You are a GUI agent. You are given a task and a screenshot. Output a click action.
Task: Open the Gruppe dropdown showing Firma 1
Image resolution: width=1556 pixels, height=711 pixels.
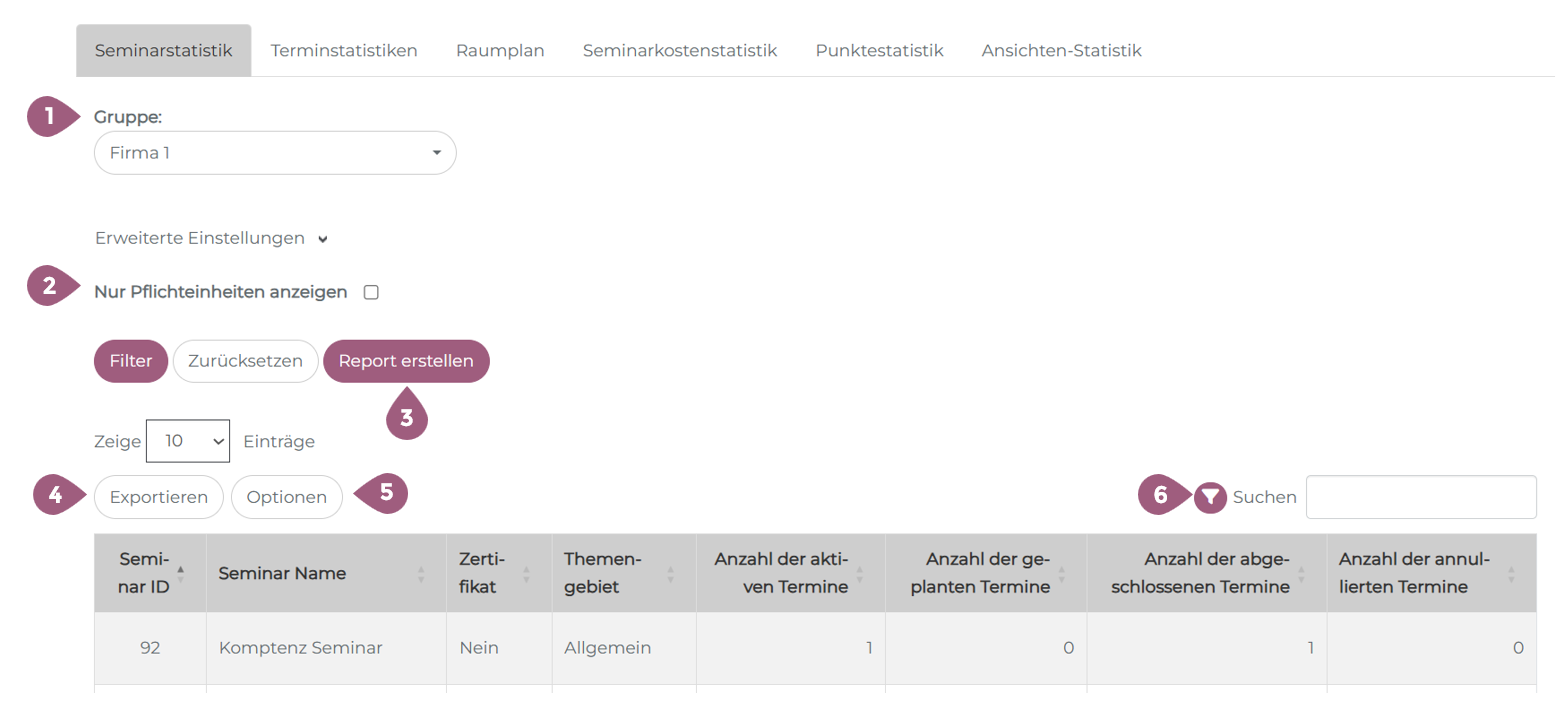(275, 153)
